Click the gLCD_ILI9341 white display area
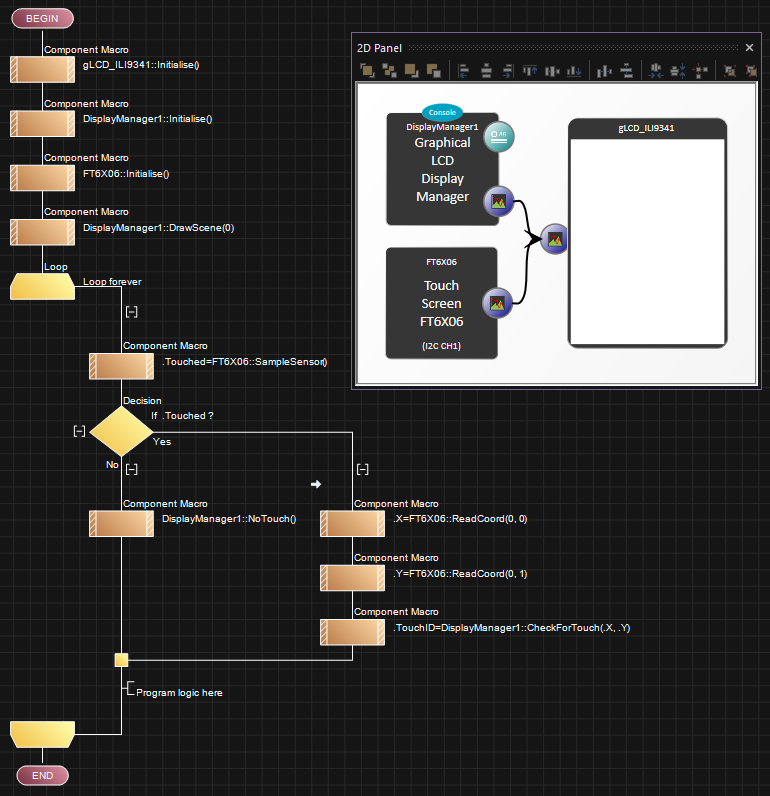 [x=647, y=240]
